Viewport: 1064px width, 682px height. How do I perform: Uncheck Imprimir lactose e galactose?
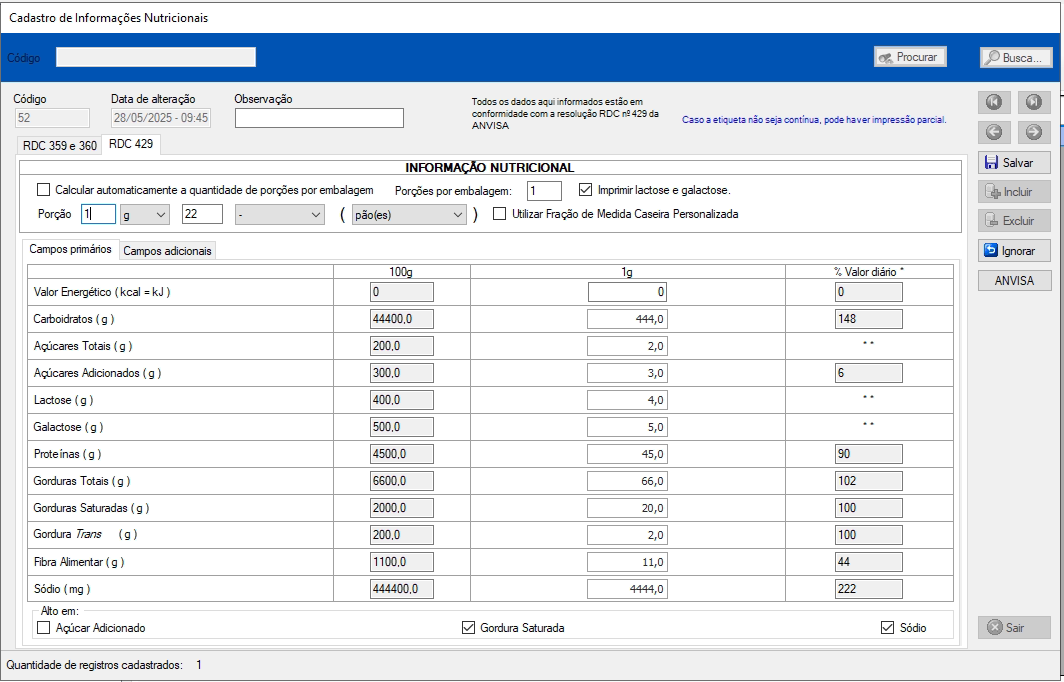pyautogui.click(x=586, y=190)
